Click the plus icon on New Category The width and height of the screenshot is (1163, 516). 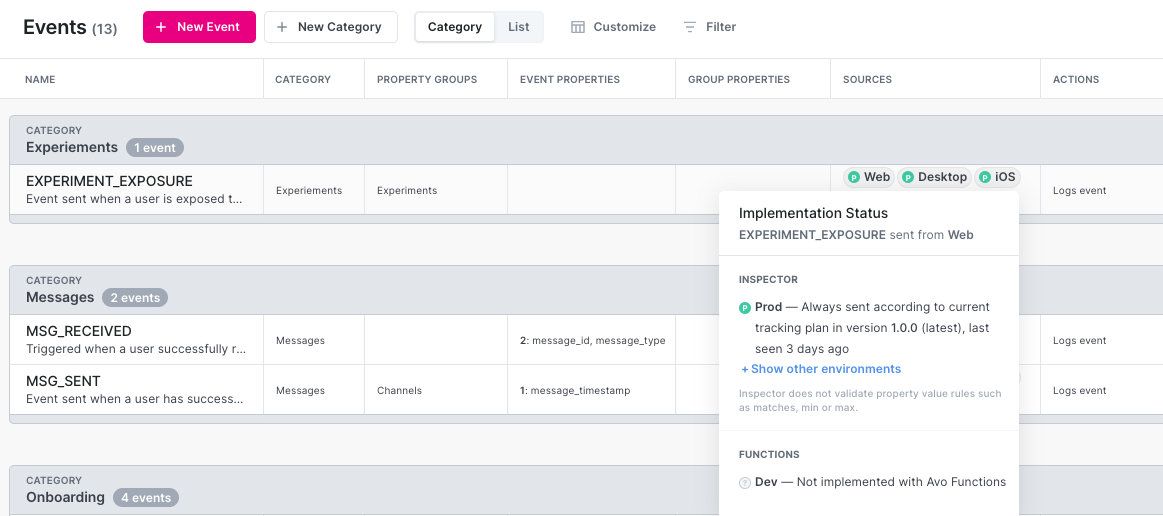pos(282,27)
